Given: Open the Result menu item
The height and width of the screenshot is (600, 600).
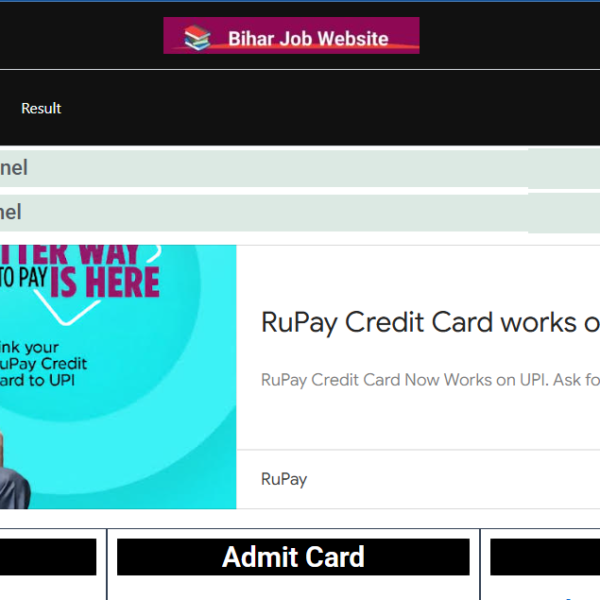Looking at the screenshot, I should 41,108.
